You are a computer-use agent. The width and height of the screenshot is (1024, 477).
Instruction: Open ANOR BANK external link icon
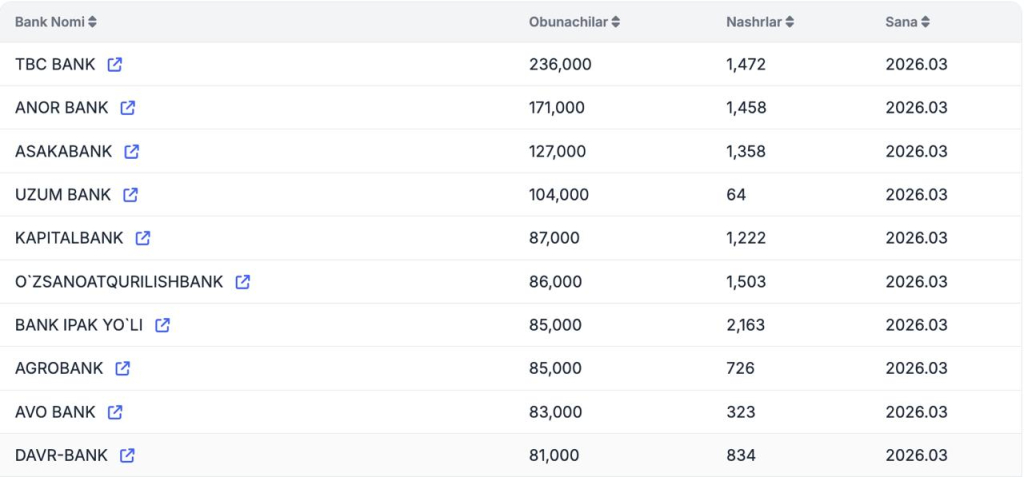[x=128, y=108]
